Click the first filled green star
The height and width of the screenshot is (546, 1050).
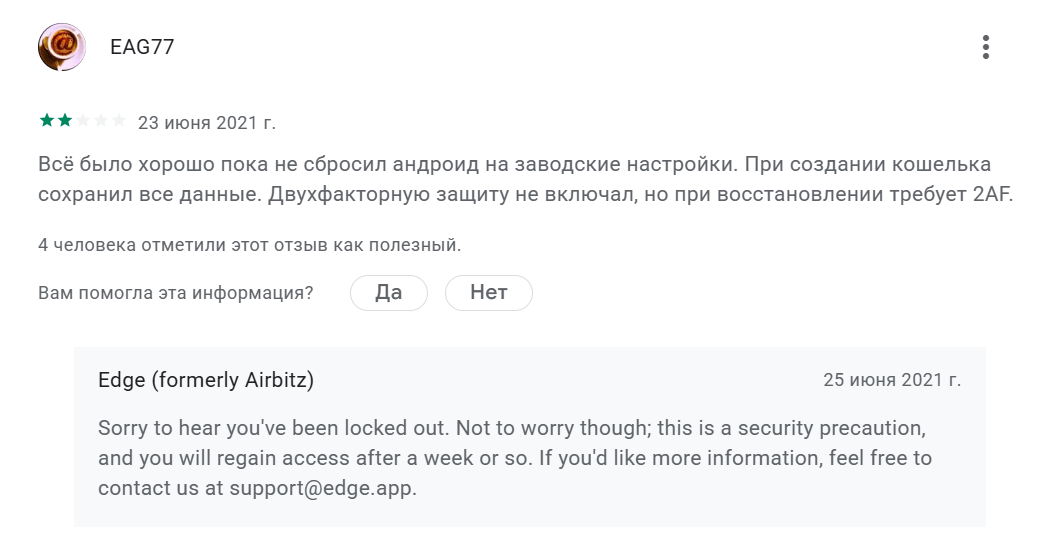click(x=47, y=122)
